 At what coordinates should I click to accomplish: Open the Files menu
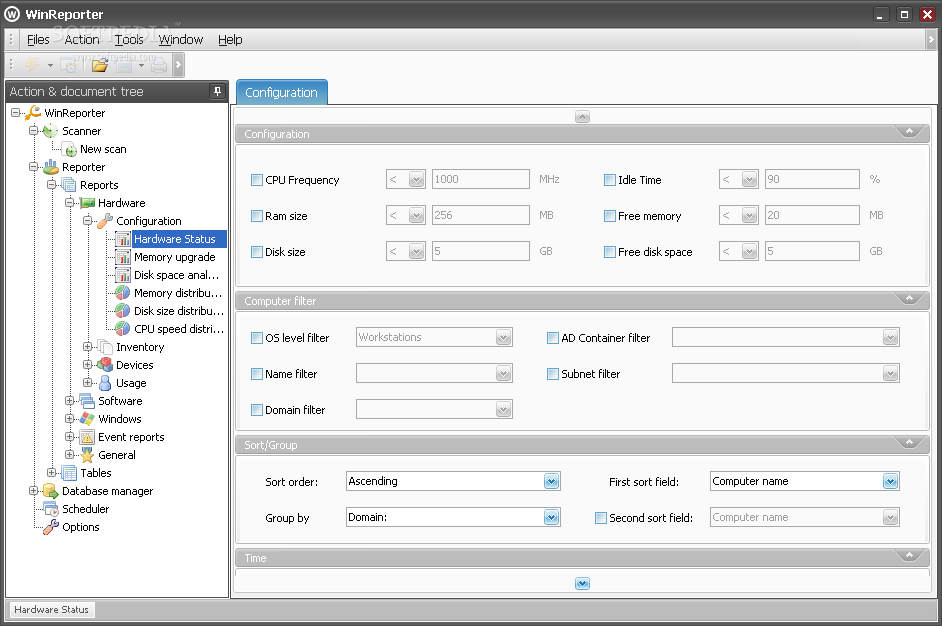38,40
